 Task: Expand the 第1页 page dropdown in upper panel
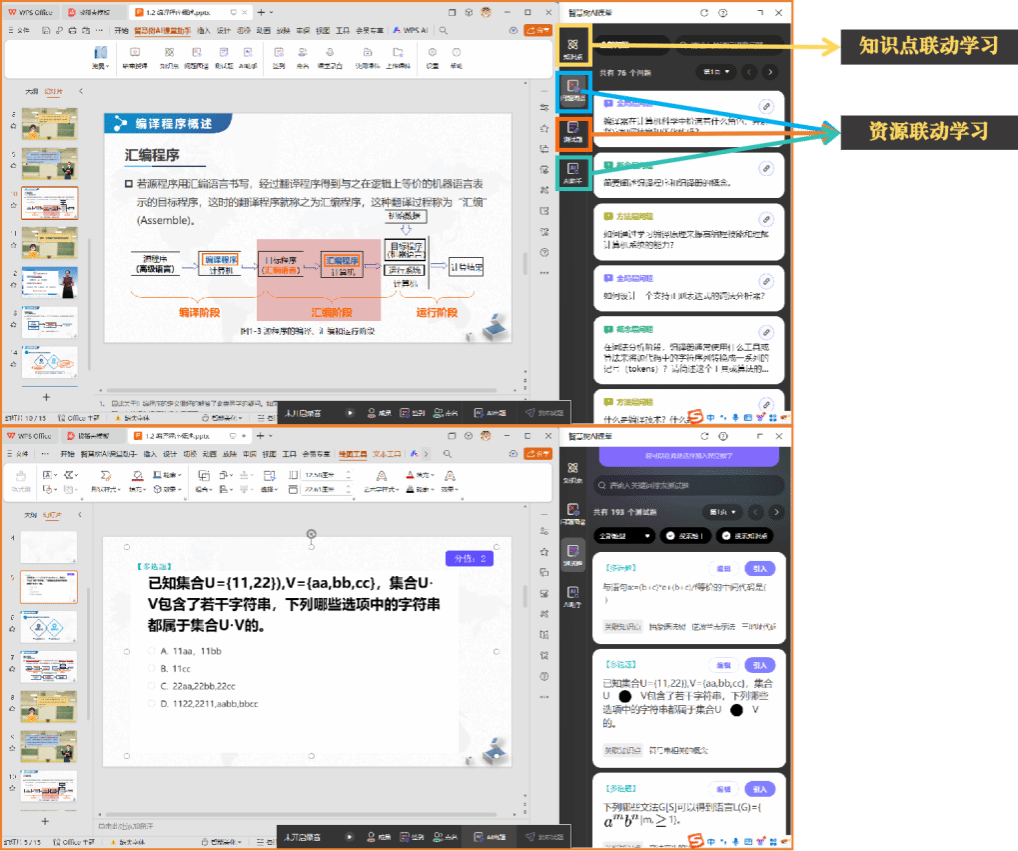(719, 72)
